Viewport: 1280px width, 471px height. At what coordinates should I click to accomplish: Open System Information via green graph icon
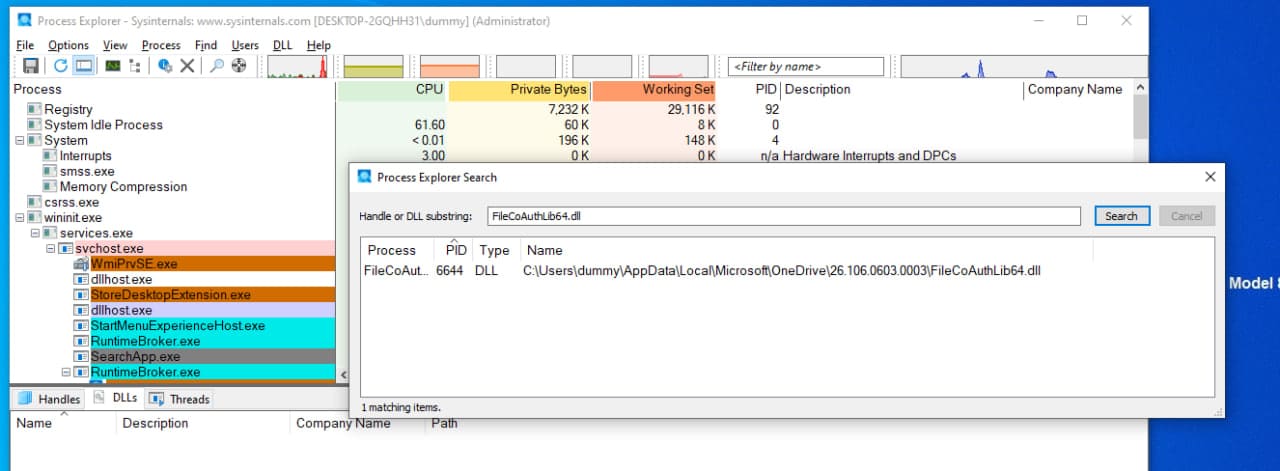[x=113, y=66]
